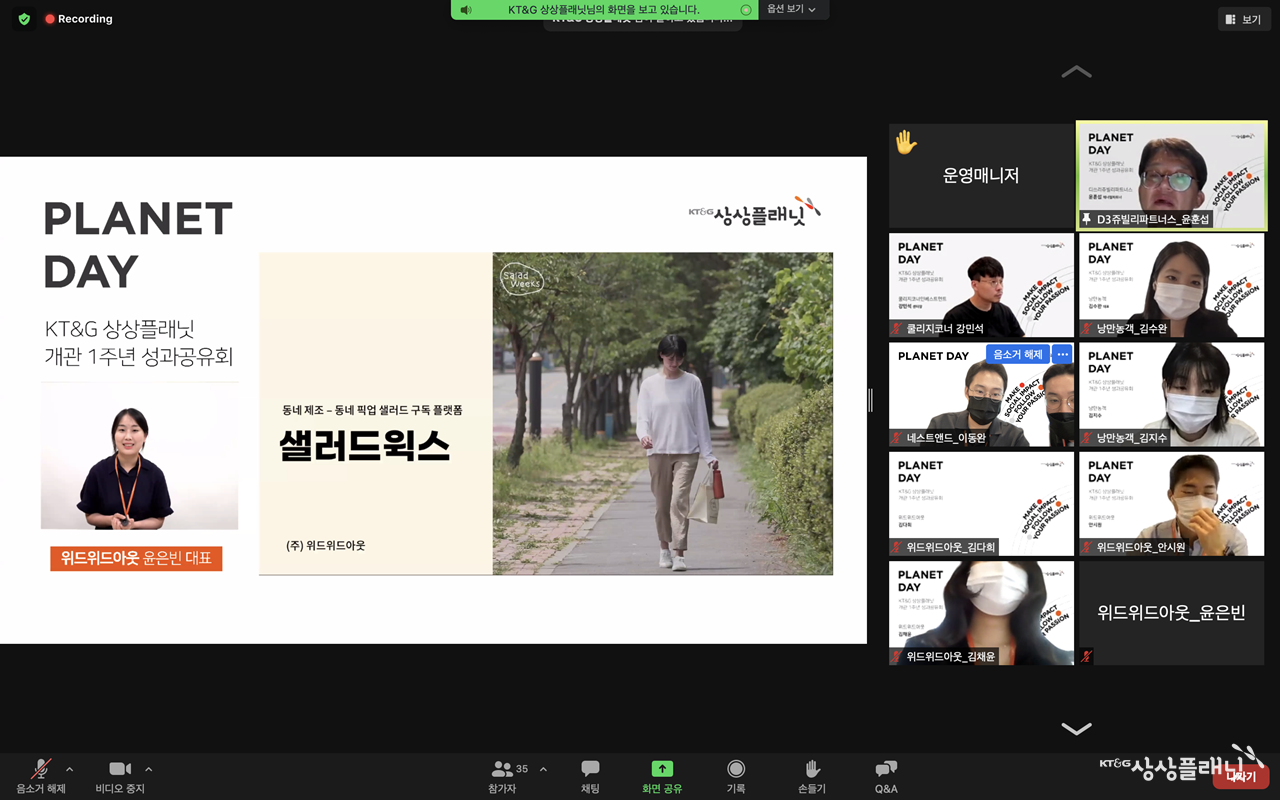Screen dimensions: 1280x800
Task: Select the D3쥬빌리파트너스_윤훈섭 video tile
Action: (1172, 176)
